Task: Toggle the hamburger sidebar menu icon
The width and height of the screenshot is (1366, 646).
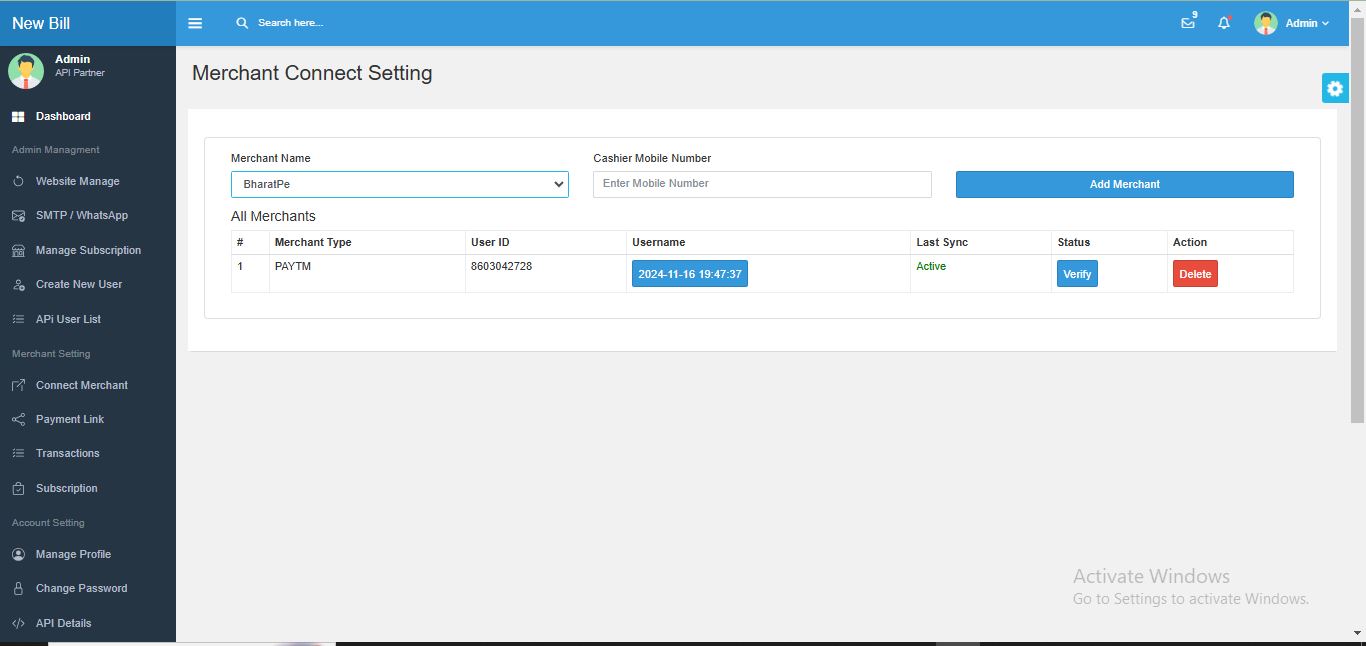Action: (x=195, y=23)
